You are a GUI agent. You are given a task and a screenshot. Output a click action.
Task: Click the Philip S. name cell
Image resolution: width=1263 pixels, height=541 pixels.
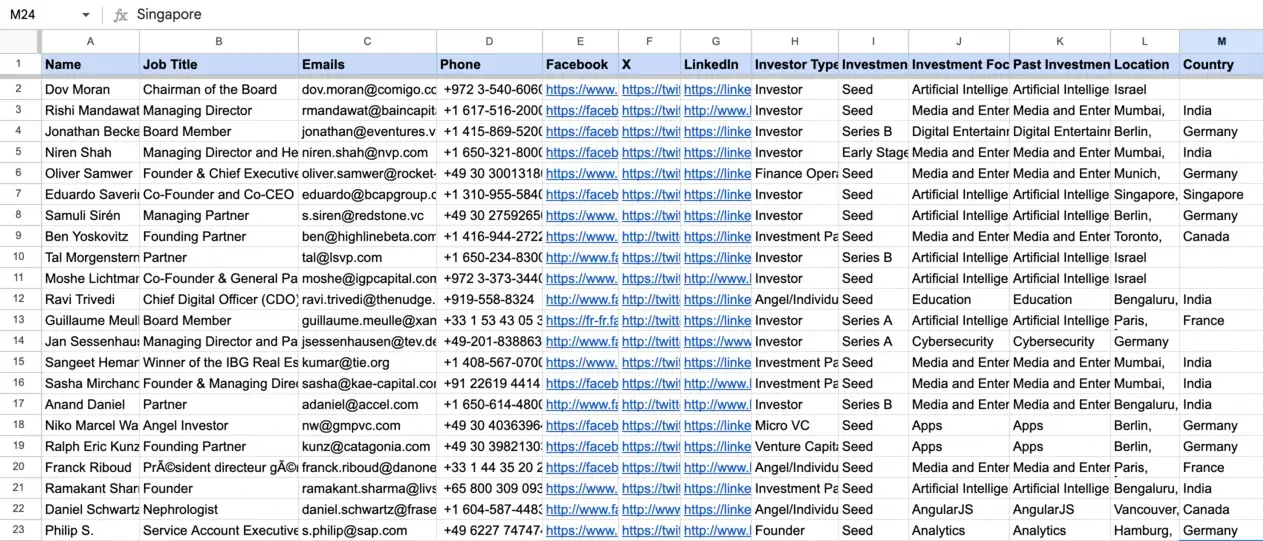pyautogui.click(x=90, y=530)
